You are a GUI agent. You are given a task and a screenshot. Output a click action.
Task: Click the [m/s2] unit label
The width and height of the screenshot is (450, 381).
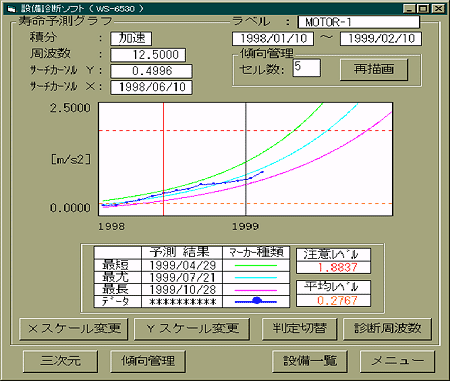71,159
